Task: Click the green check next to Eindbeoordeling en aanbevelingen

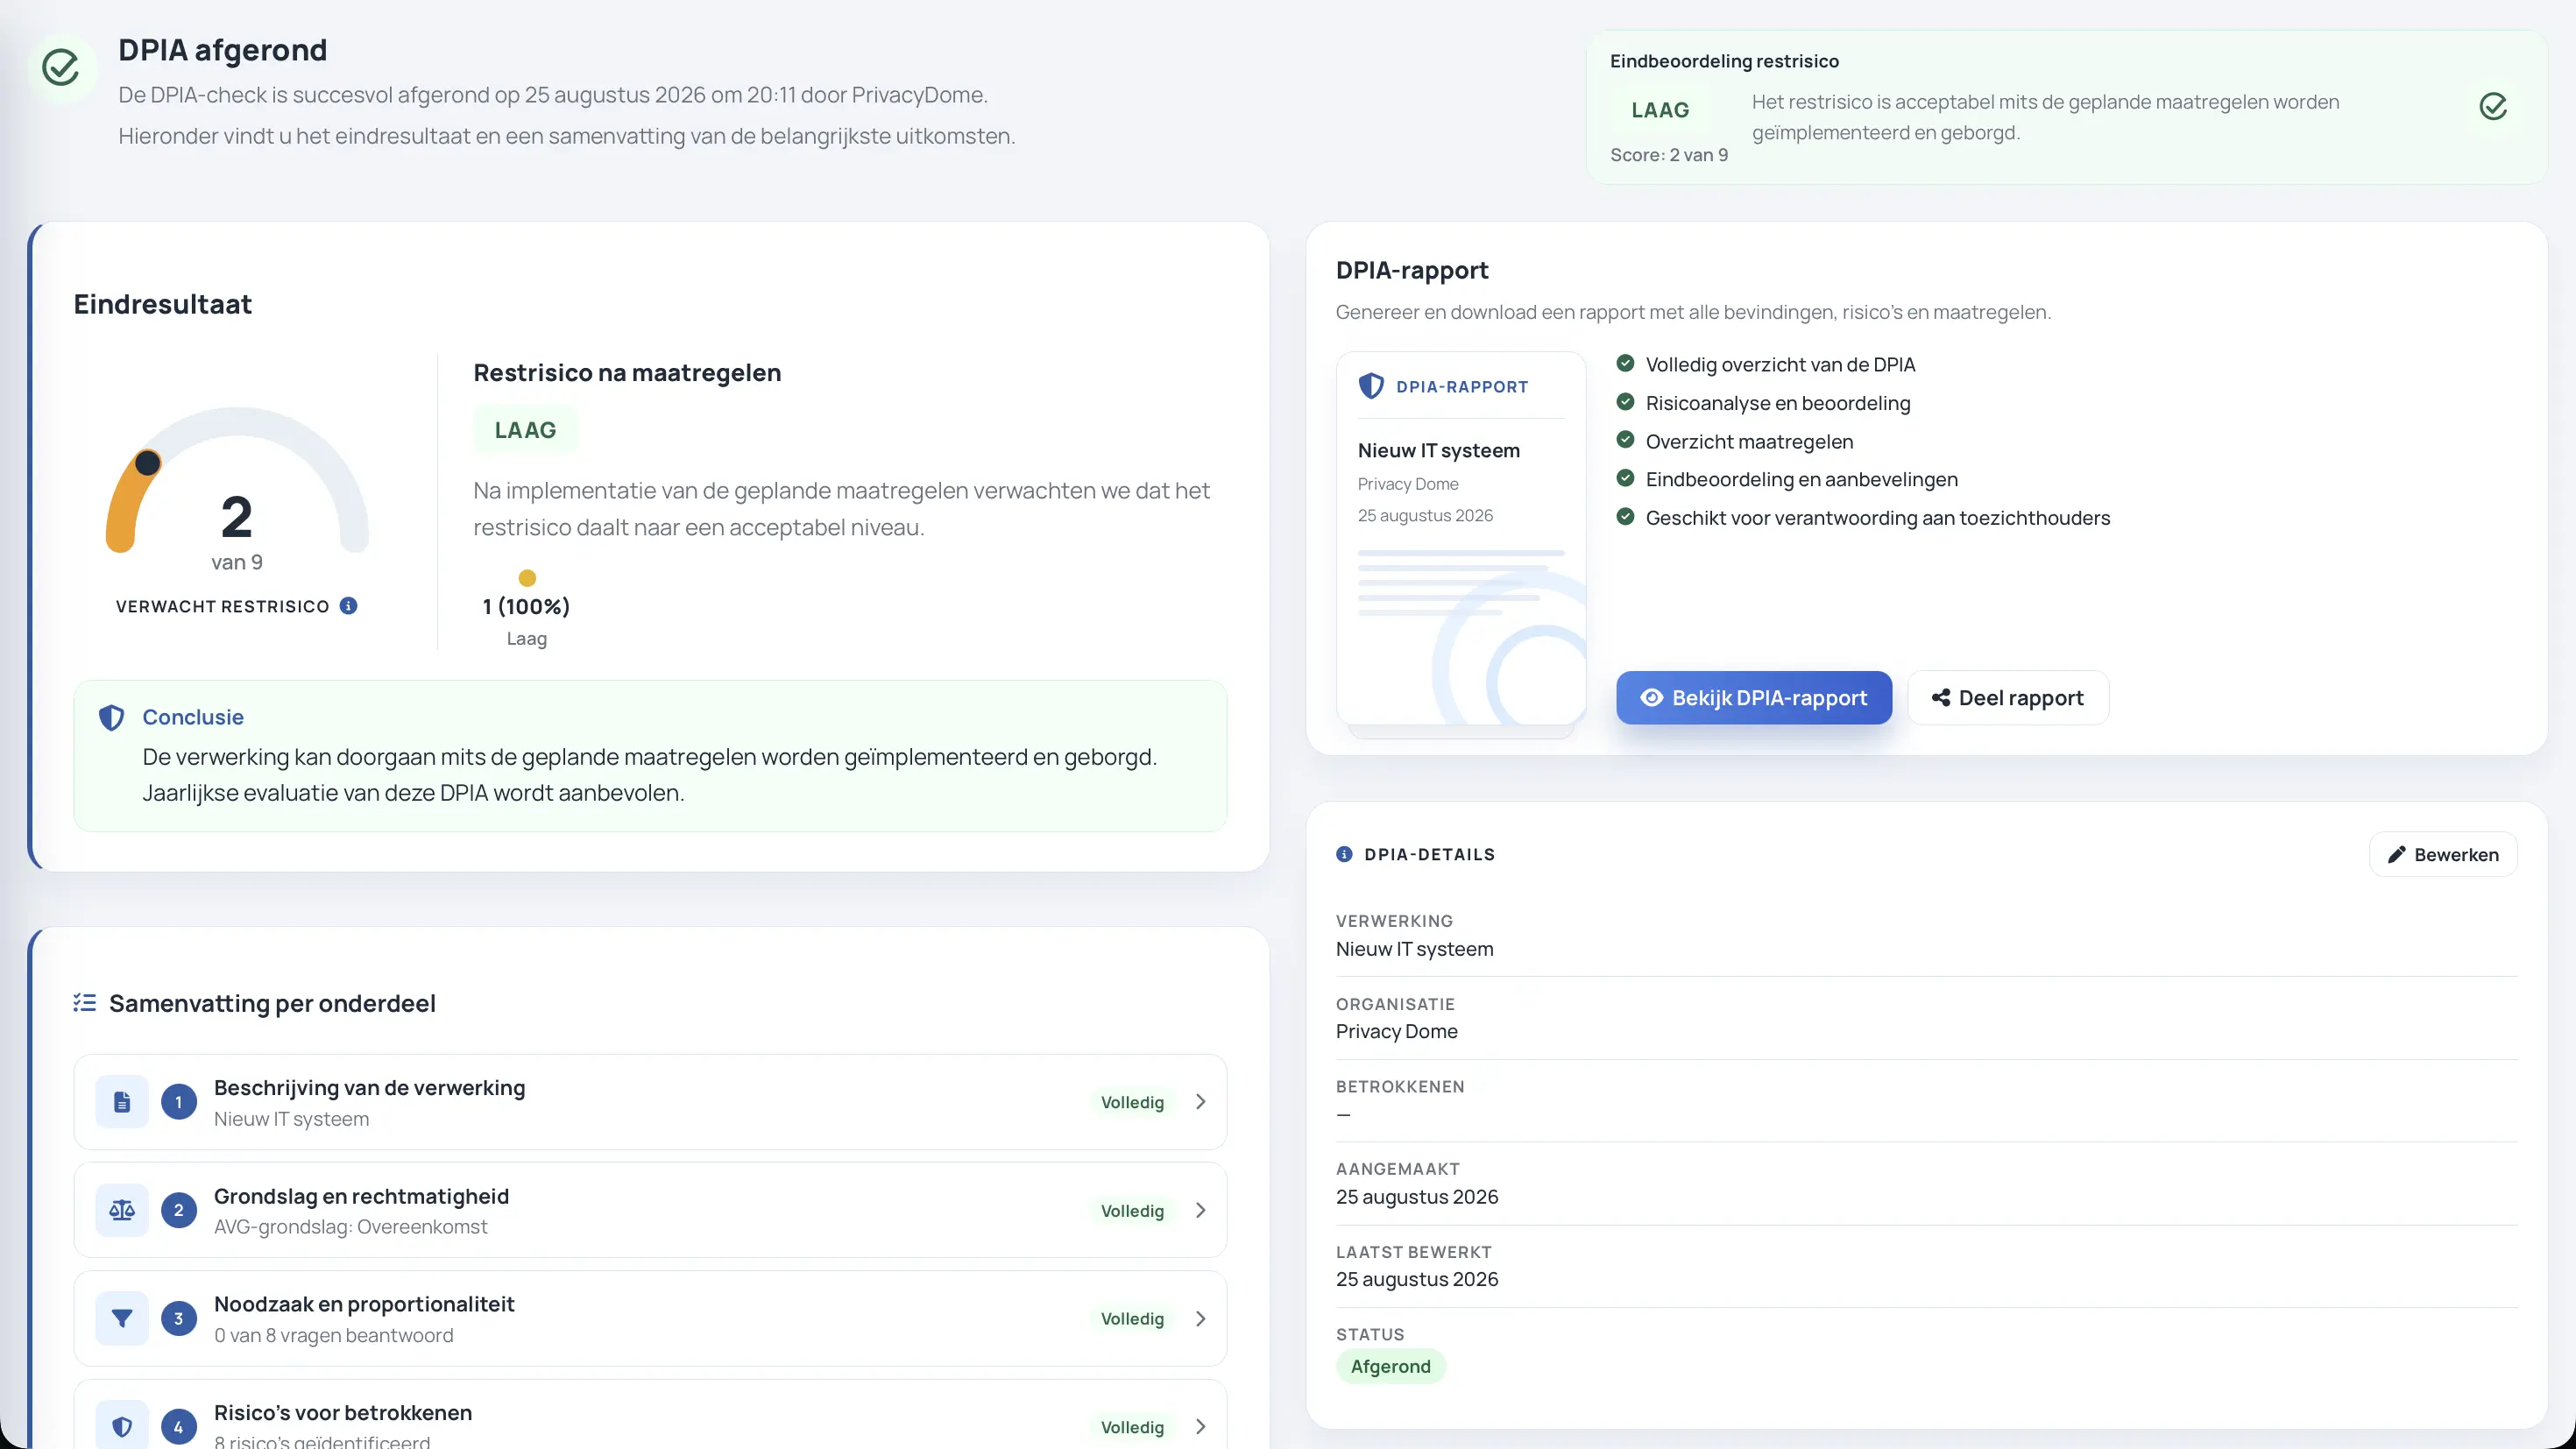Action: pos(1625,479)
